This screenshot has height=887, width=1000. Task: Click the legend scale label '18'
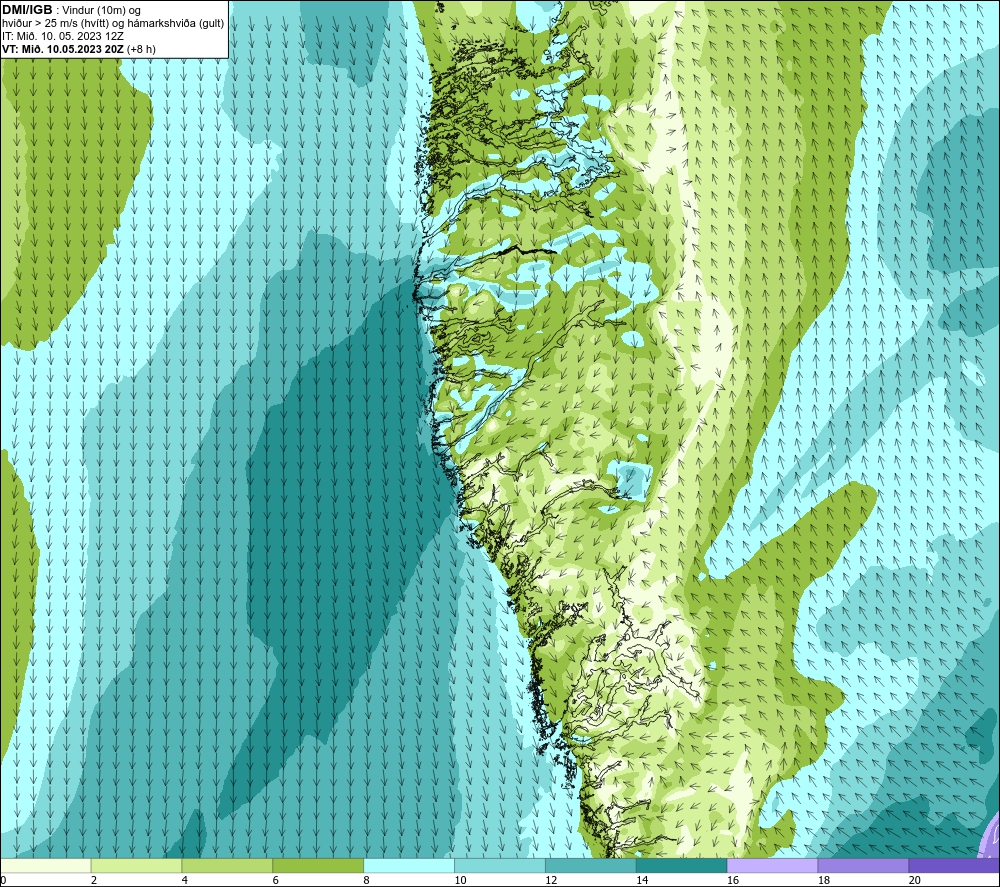click(823, 880)
